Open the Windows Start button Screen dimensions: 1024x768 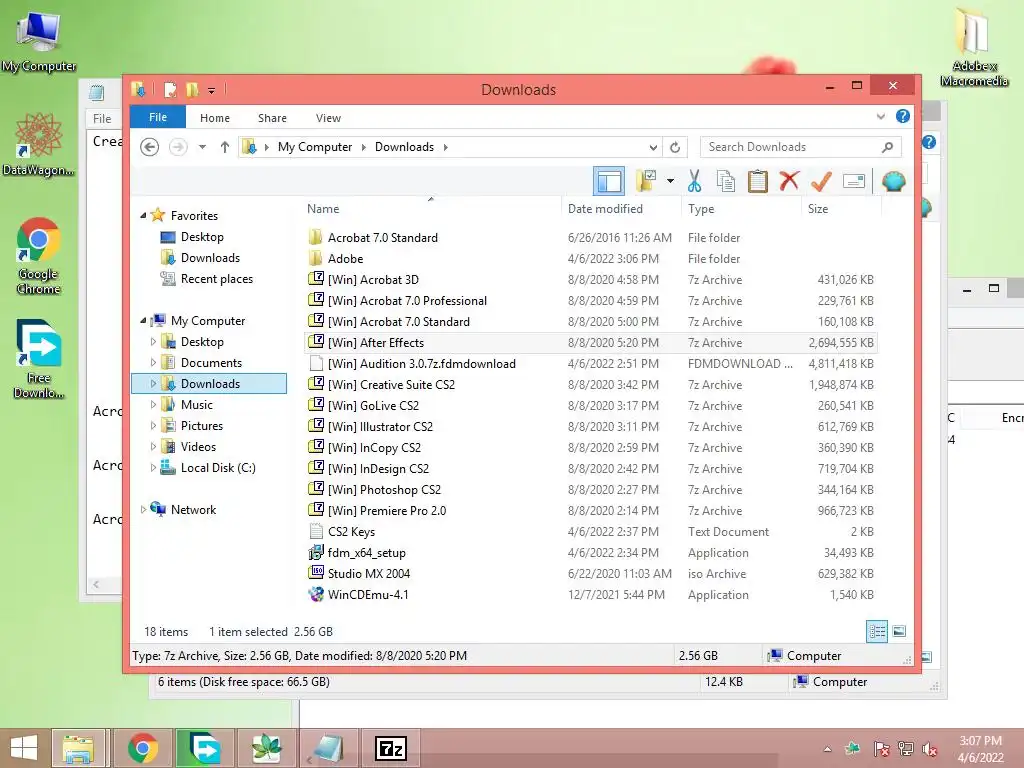tap(24, 748)
